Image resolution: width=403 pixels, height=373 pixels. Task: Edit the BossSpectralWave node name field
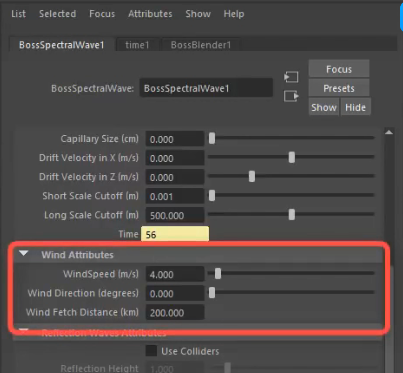[x=206, y=88]
